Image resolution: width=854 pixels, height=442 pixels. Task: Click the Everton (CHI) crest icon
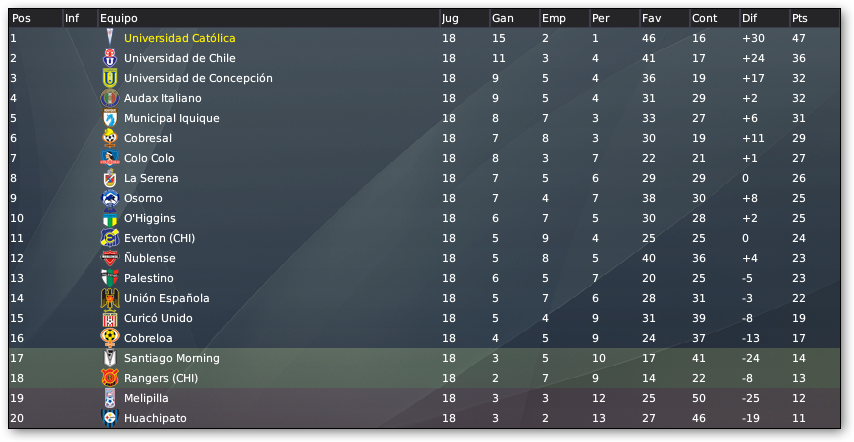click(110, 238)
